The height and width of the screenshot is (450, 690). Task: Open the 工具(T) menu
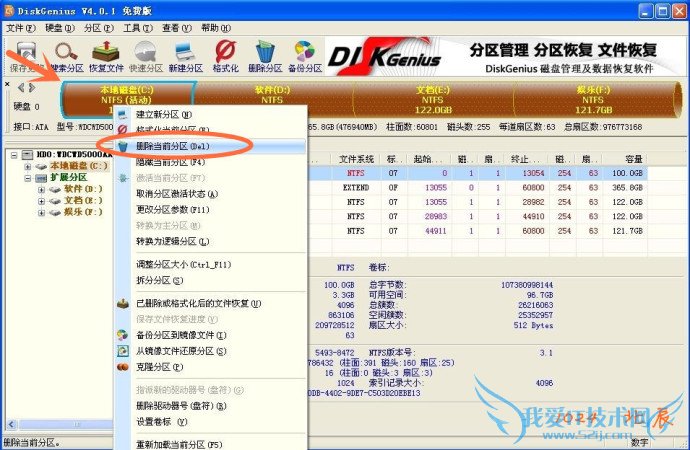point(138,28)
